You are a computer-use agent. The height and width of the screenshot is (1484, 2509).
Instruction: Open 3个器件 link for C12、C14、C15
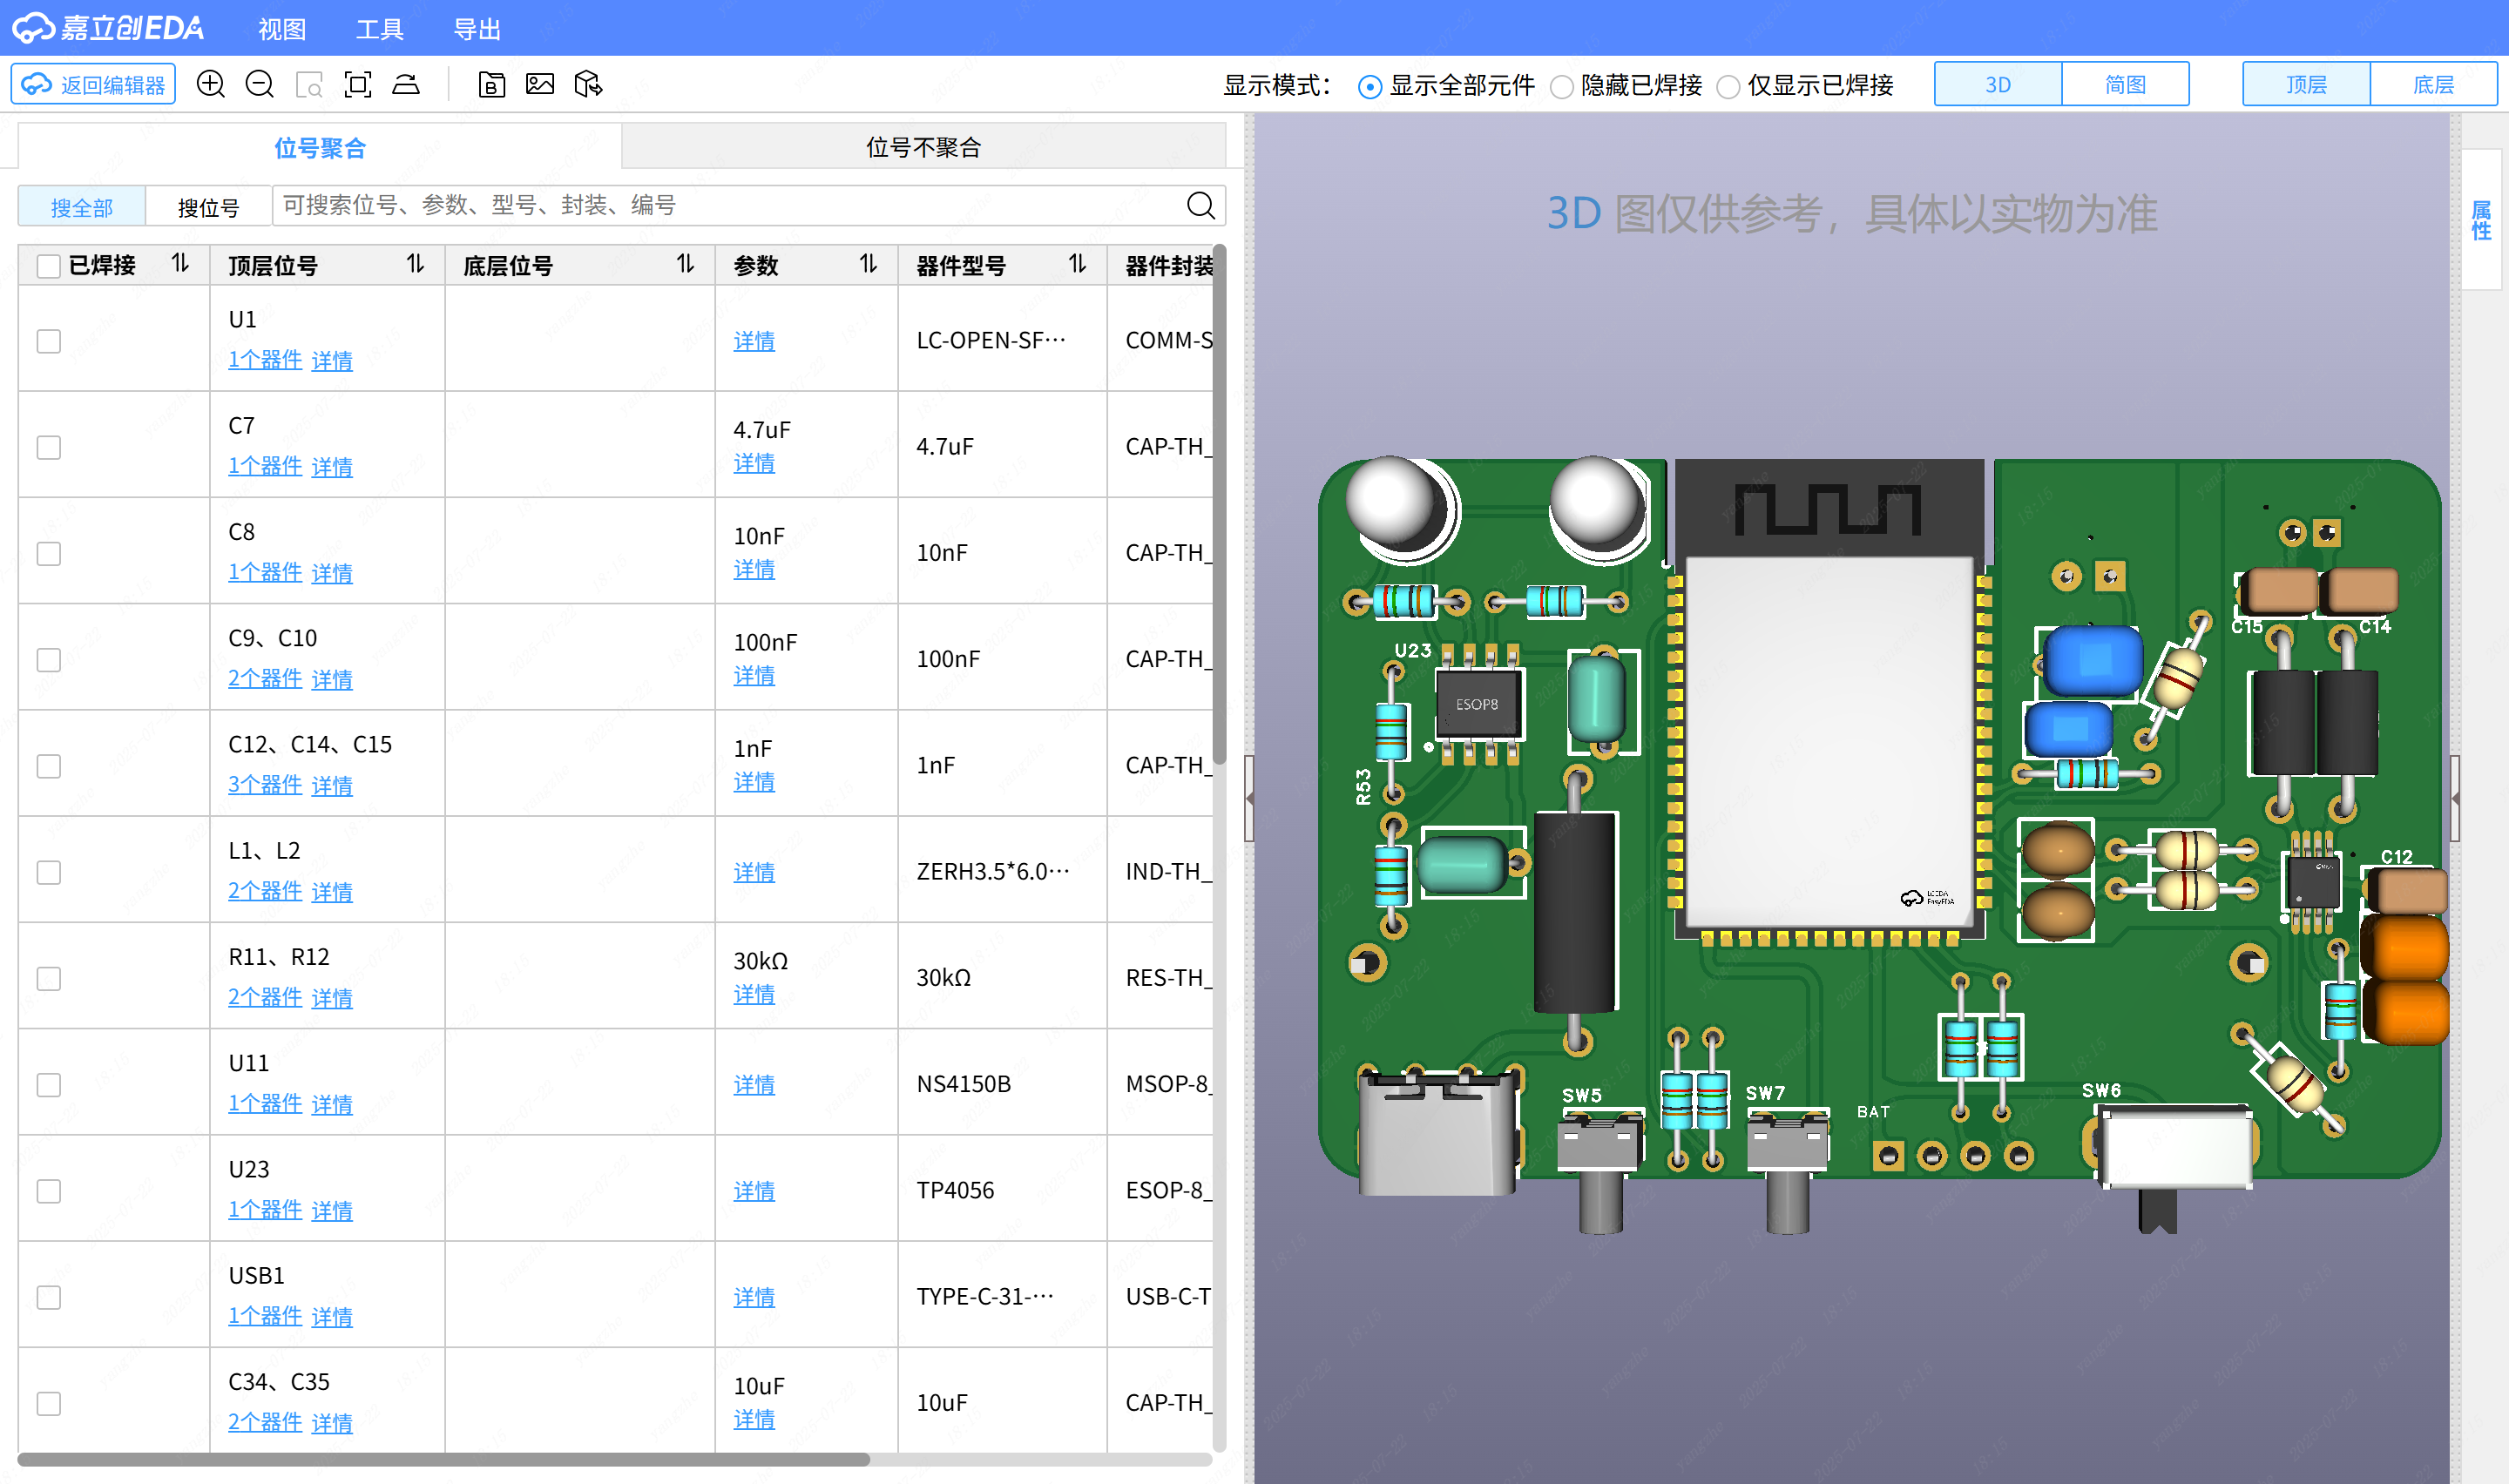tap(265, 785)
